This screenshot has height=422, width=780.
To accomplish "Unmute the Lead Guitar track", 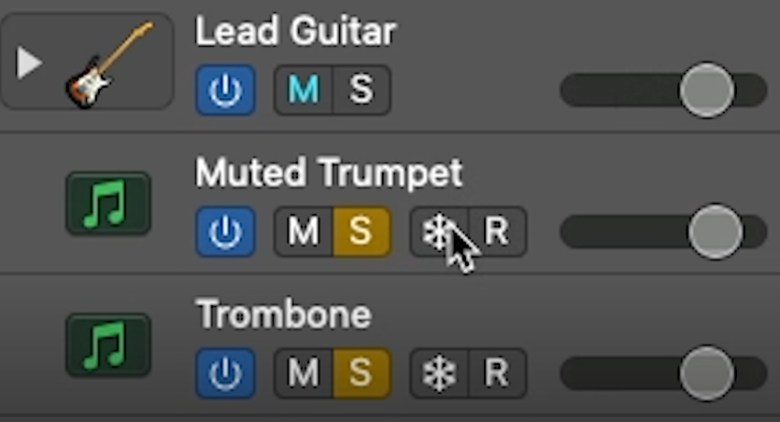I will pos(303,90).
